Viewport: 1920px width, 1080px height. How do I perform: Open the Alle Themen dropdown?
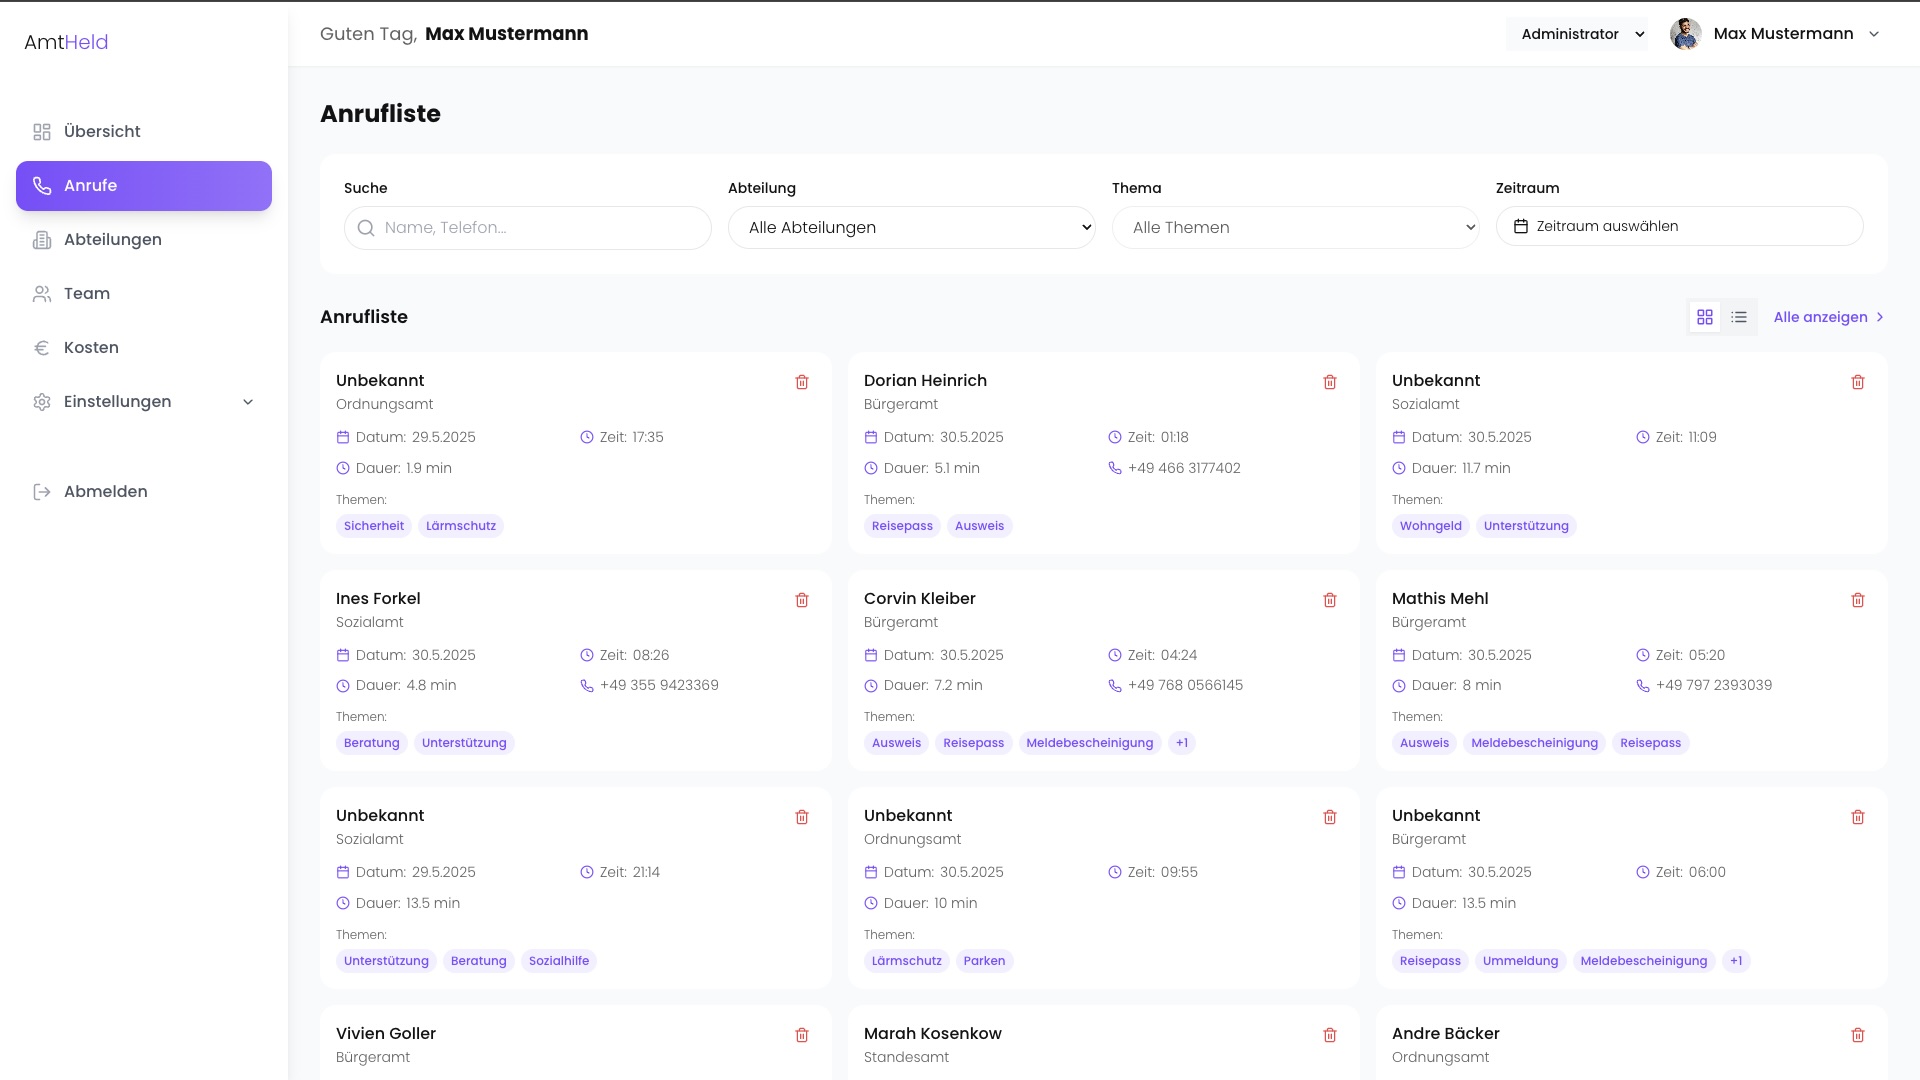[x=1295, y=228]
